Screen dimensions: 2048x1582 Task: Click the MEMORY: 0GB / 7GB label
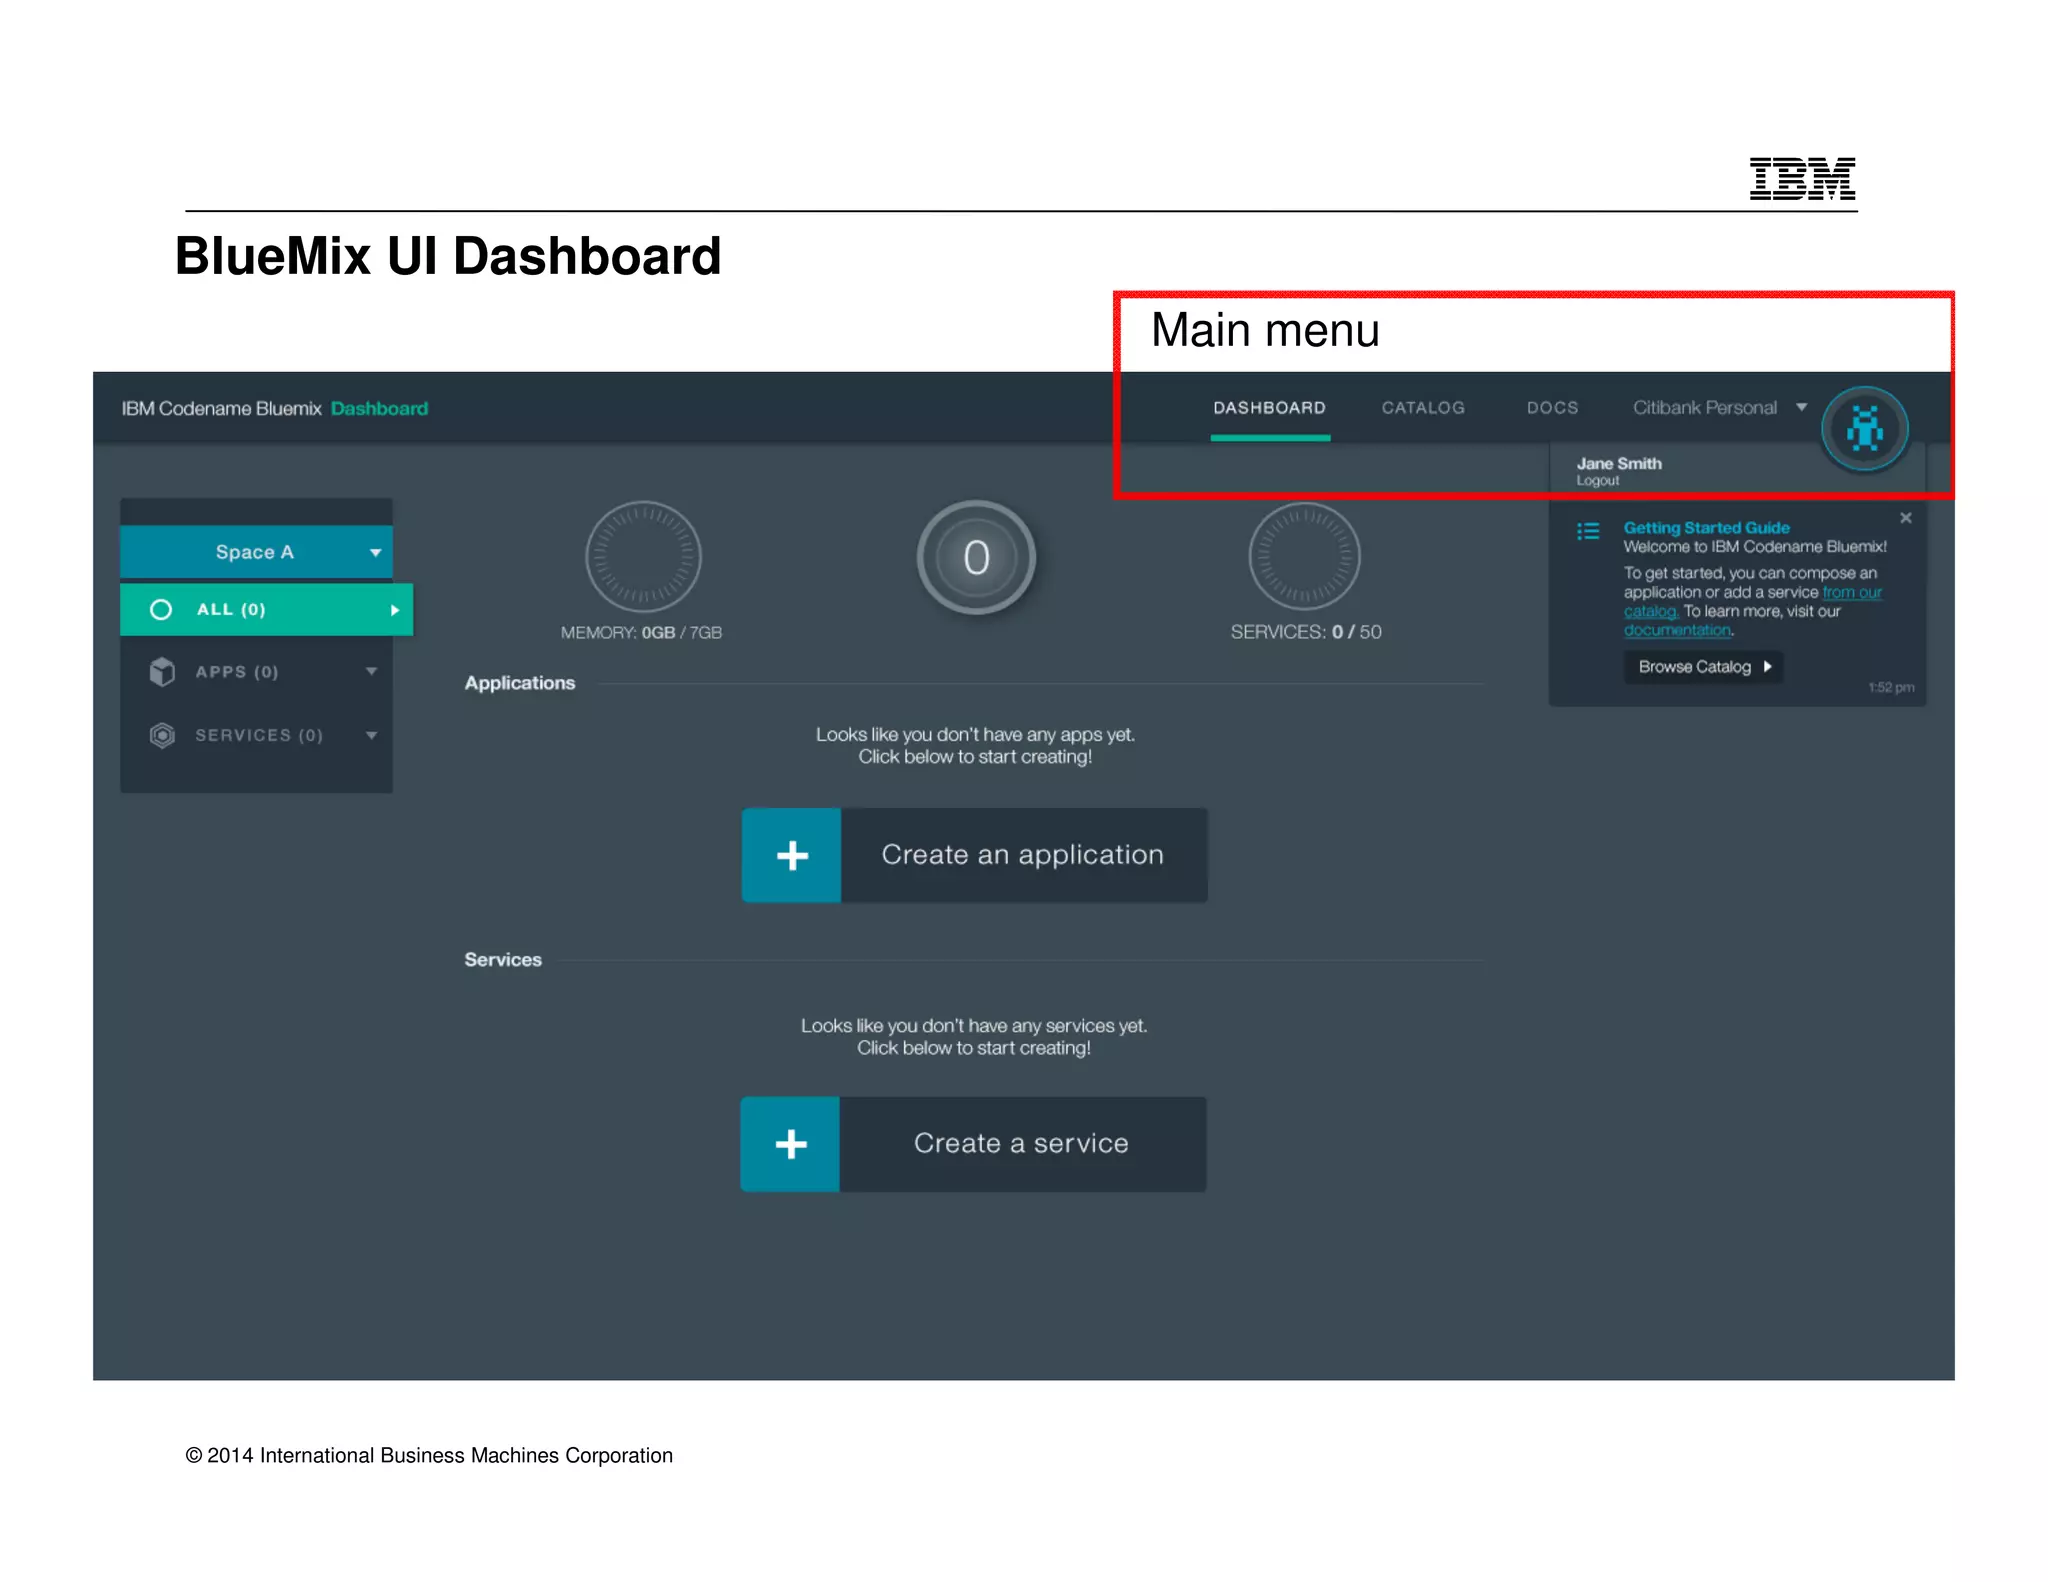[641, 633]
